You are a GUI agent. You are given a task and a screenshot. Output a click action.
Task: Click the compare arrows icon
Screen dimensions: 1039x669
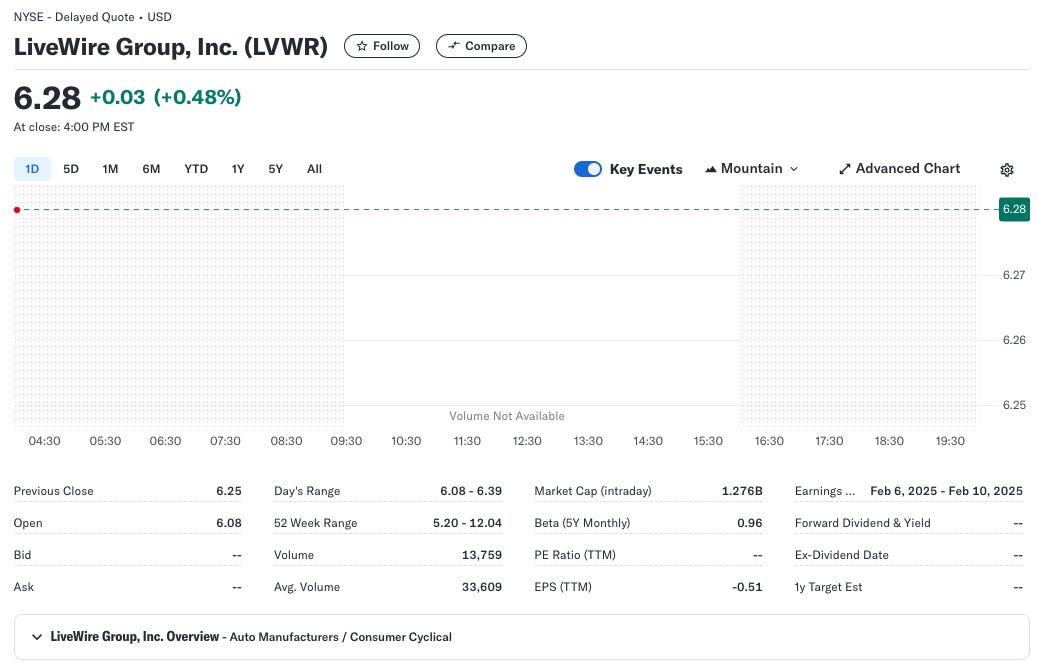click(454, 46)
